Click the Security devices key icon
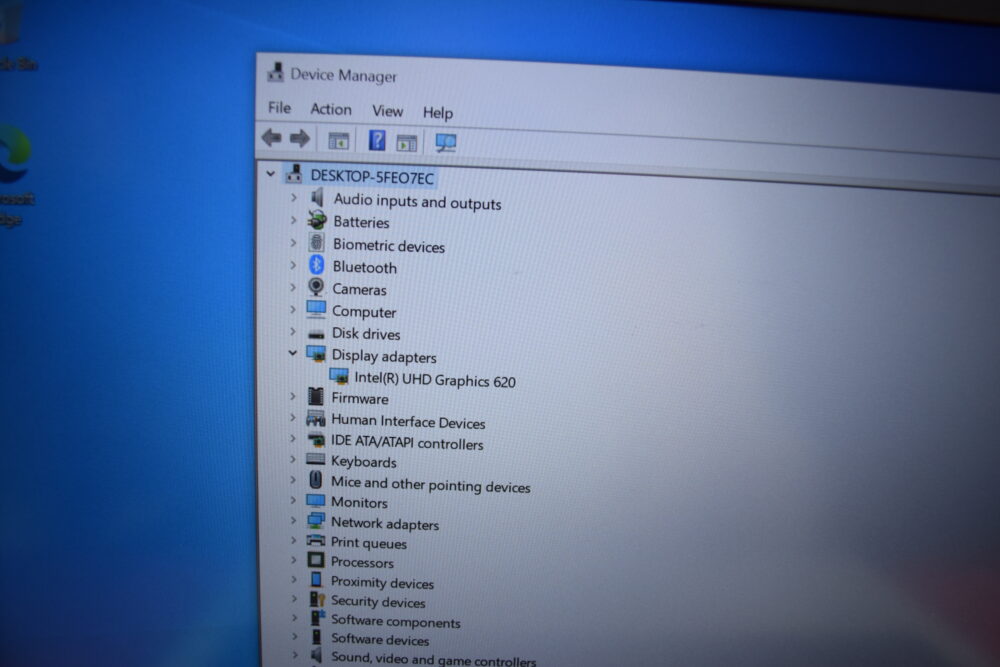 [x=317, y=599]
